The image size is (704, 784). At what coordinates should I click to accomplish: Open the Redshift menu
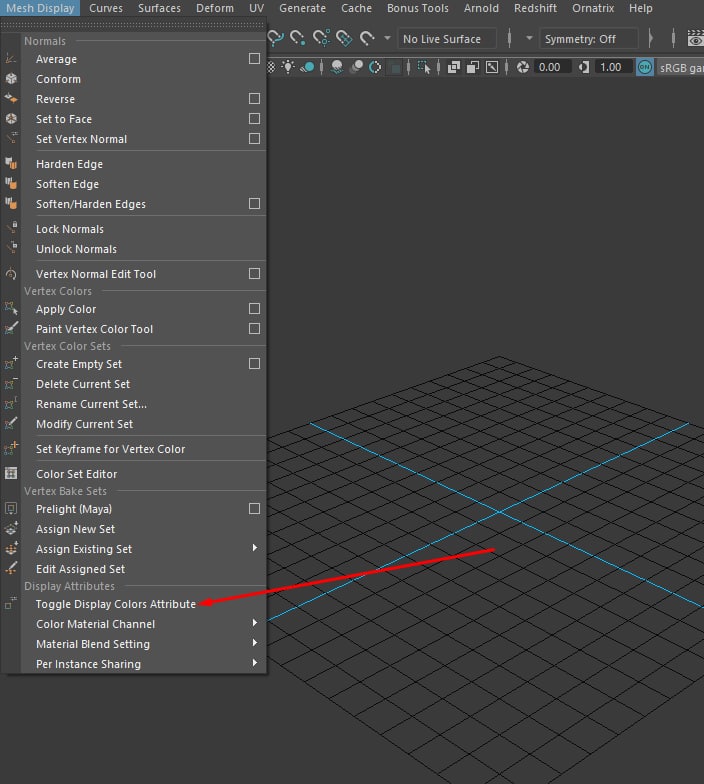(x=535, y=8)
